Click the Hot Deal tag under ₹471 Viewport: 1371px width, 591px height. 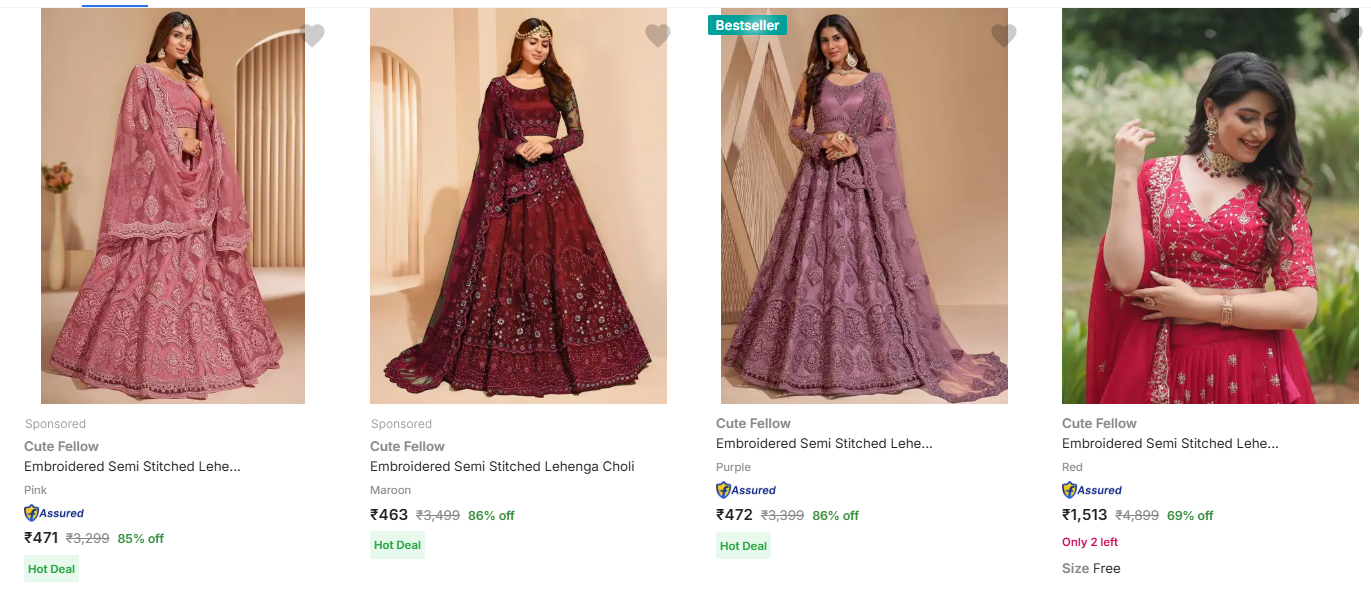click(51, 569)
